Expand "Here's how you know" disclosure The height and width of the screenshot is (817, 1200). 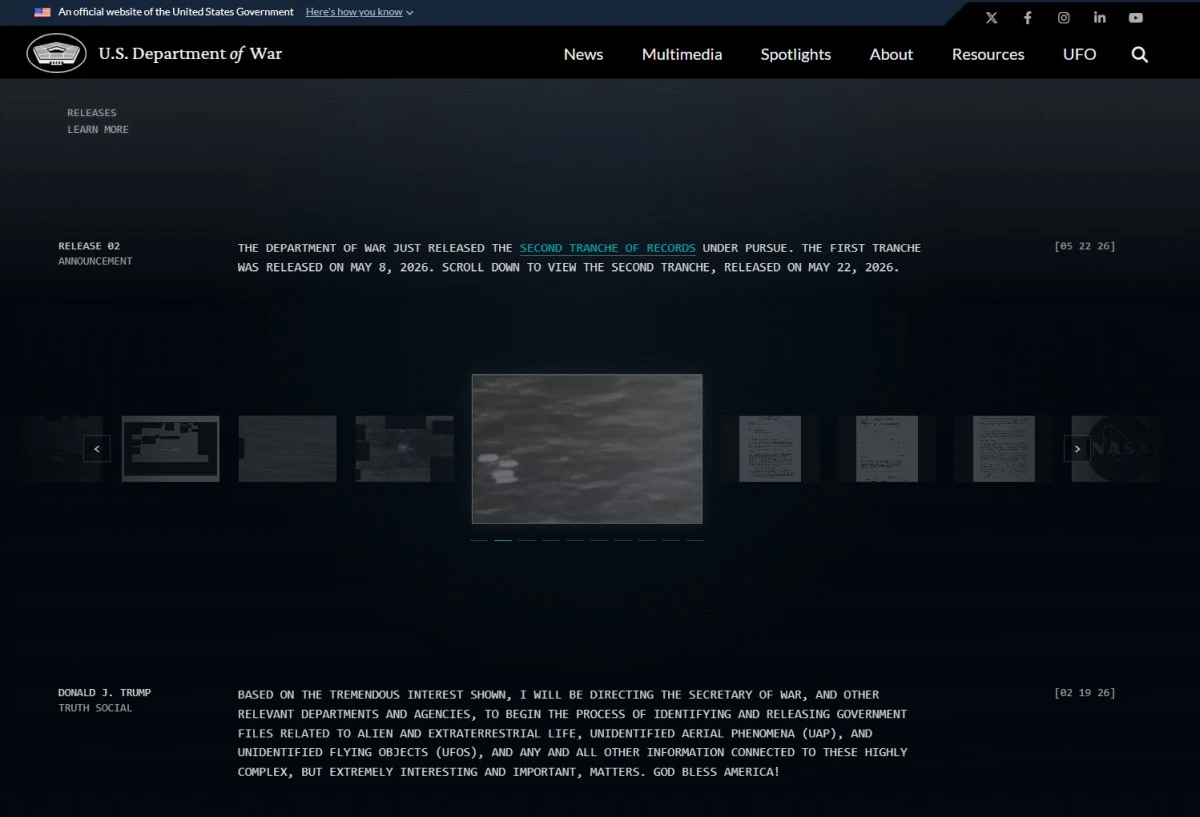click(359, 12)
